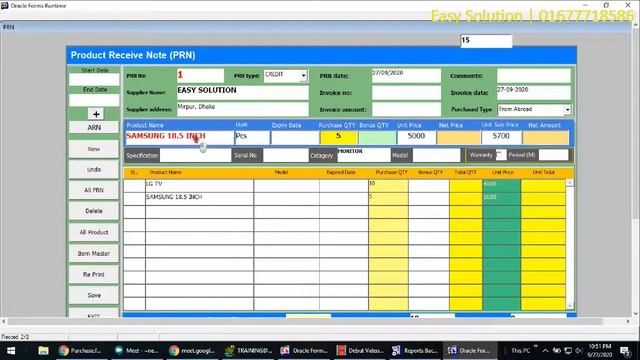Click the Period (M) field
Image resolution: width=640 pixels, height=360 pixels.
point(553,155)
